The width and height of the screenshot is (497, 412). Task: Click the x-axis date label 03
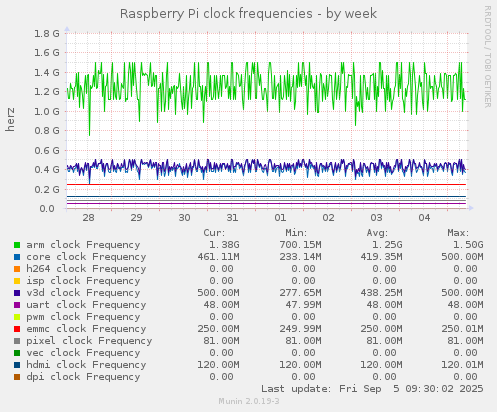[376, 218]
